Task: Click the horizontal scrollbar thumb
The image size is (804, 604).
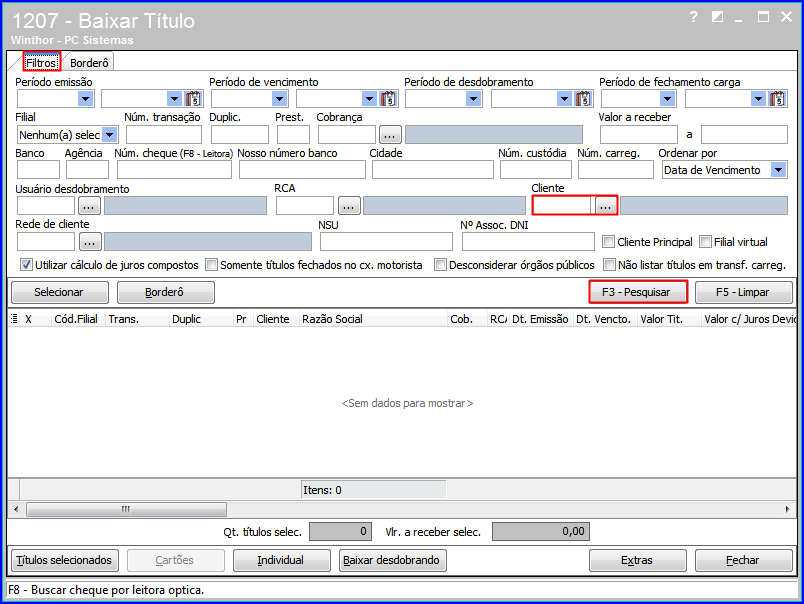Action: pyautogui.click(x=126, y=509)
